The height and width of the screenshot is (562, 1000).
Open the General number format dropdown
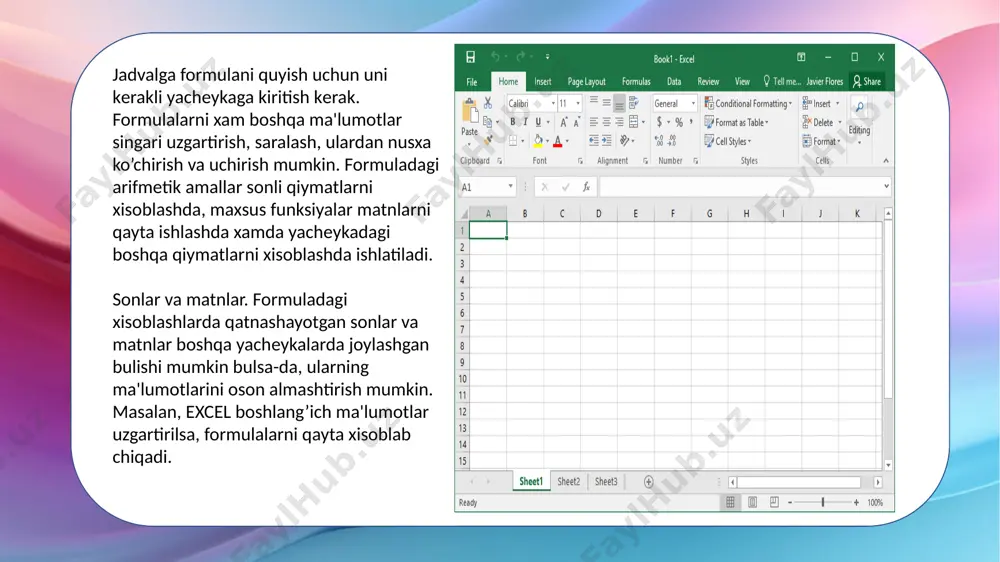(x=693, y=103)
